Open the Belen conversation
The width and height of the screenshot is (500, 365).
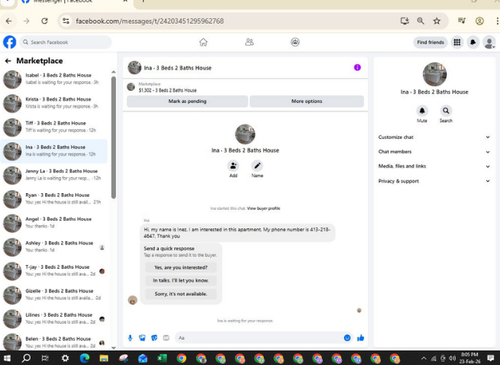[x=54, y=341]
